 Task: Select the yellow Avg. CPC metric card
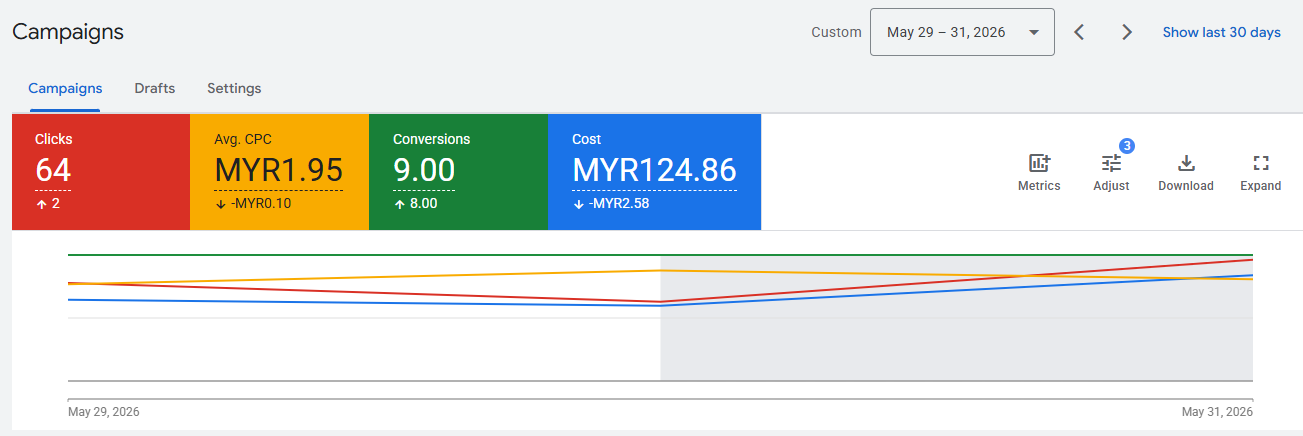[x=279, y=172]
